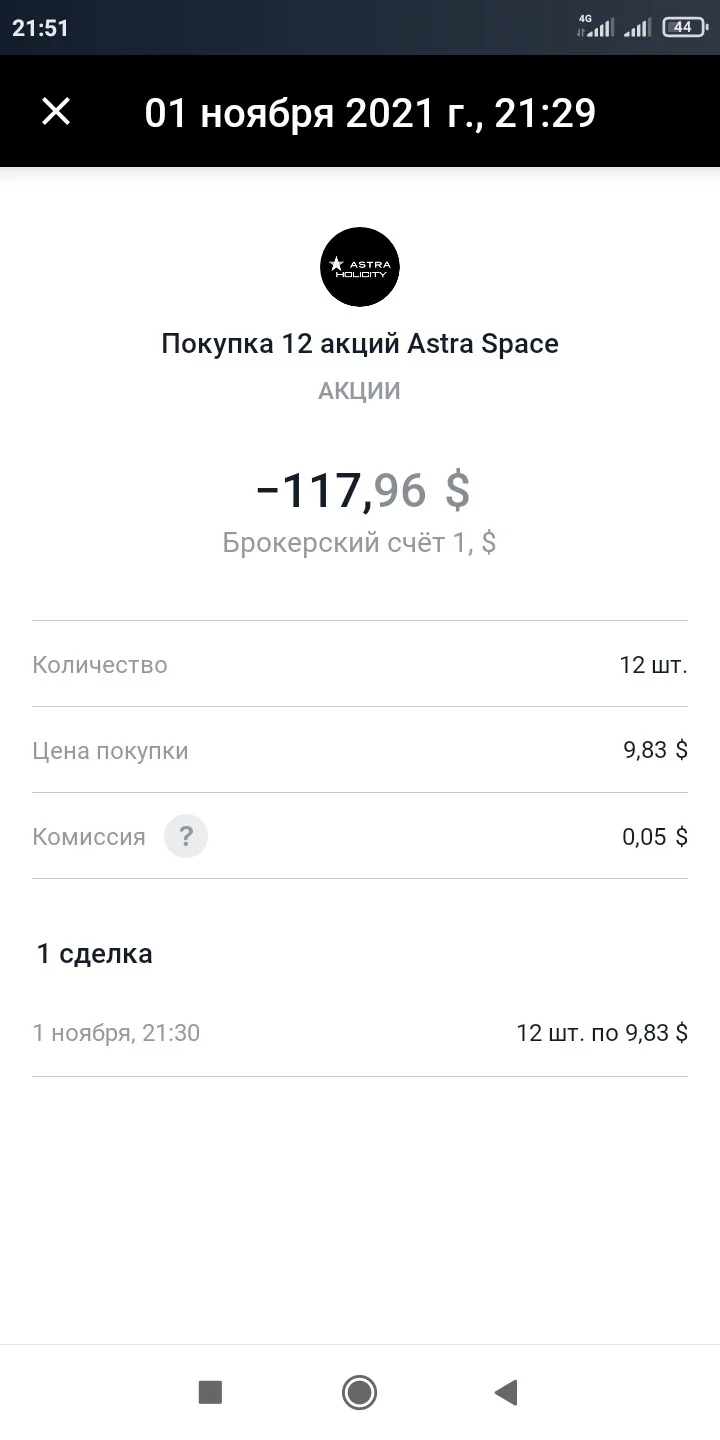Tap the Astra Space company logo
The width and height of the screenshot is (720, 1440).
click(360, 266)
